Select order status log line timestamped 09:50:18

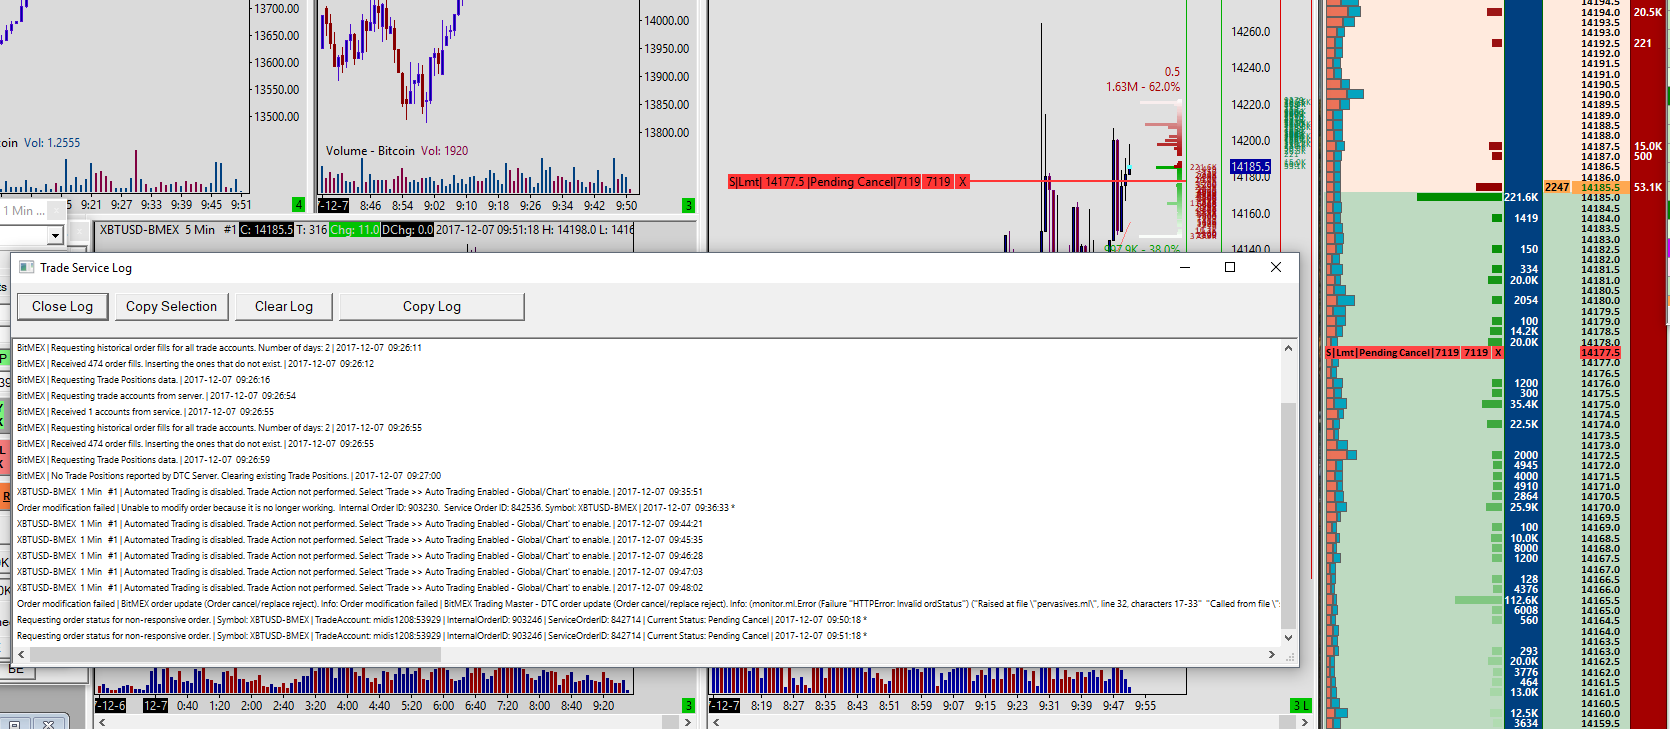[x=442, y=620]
